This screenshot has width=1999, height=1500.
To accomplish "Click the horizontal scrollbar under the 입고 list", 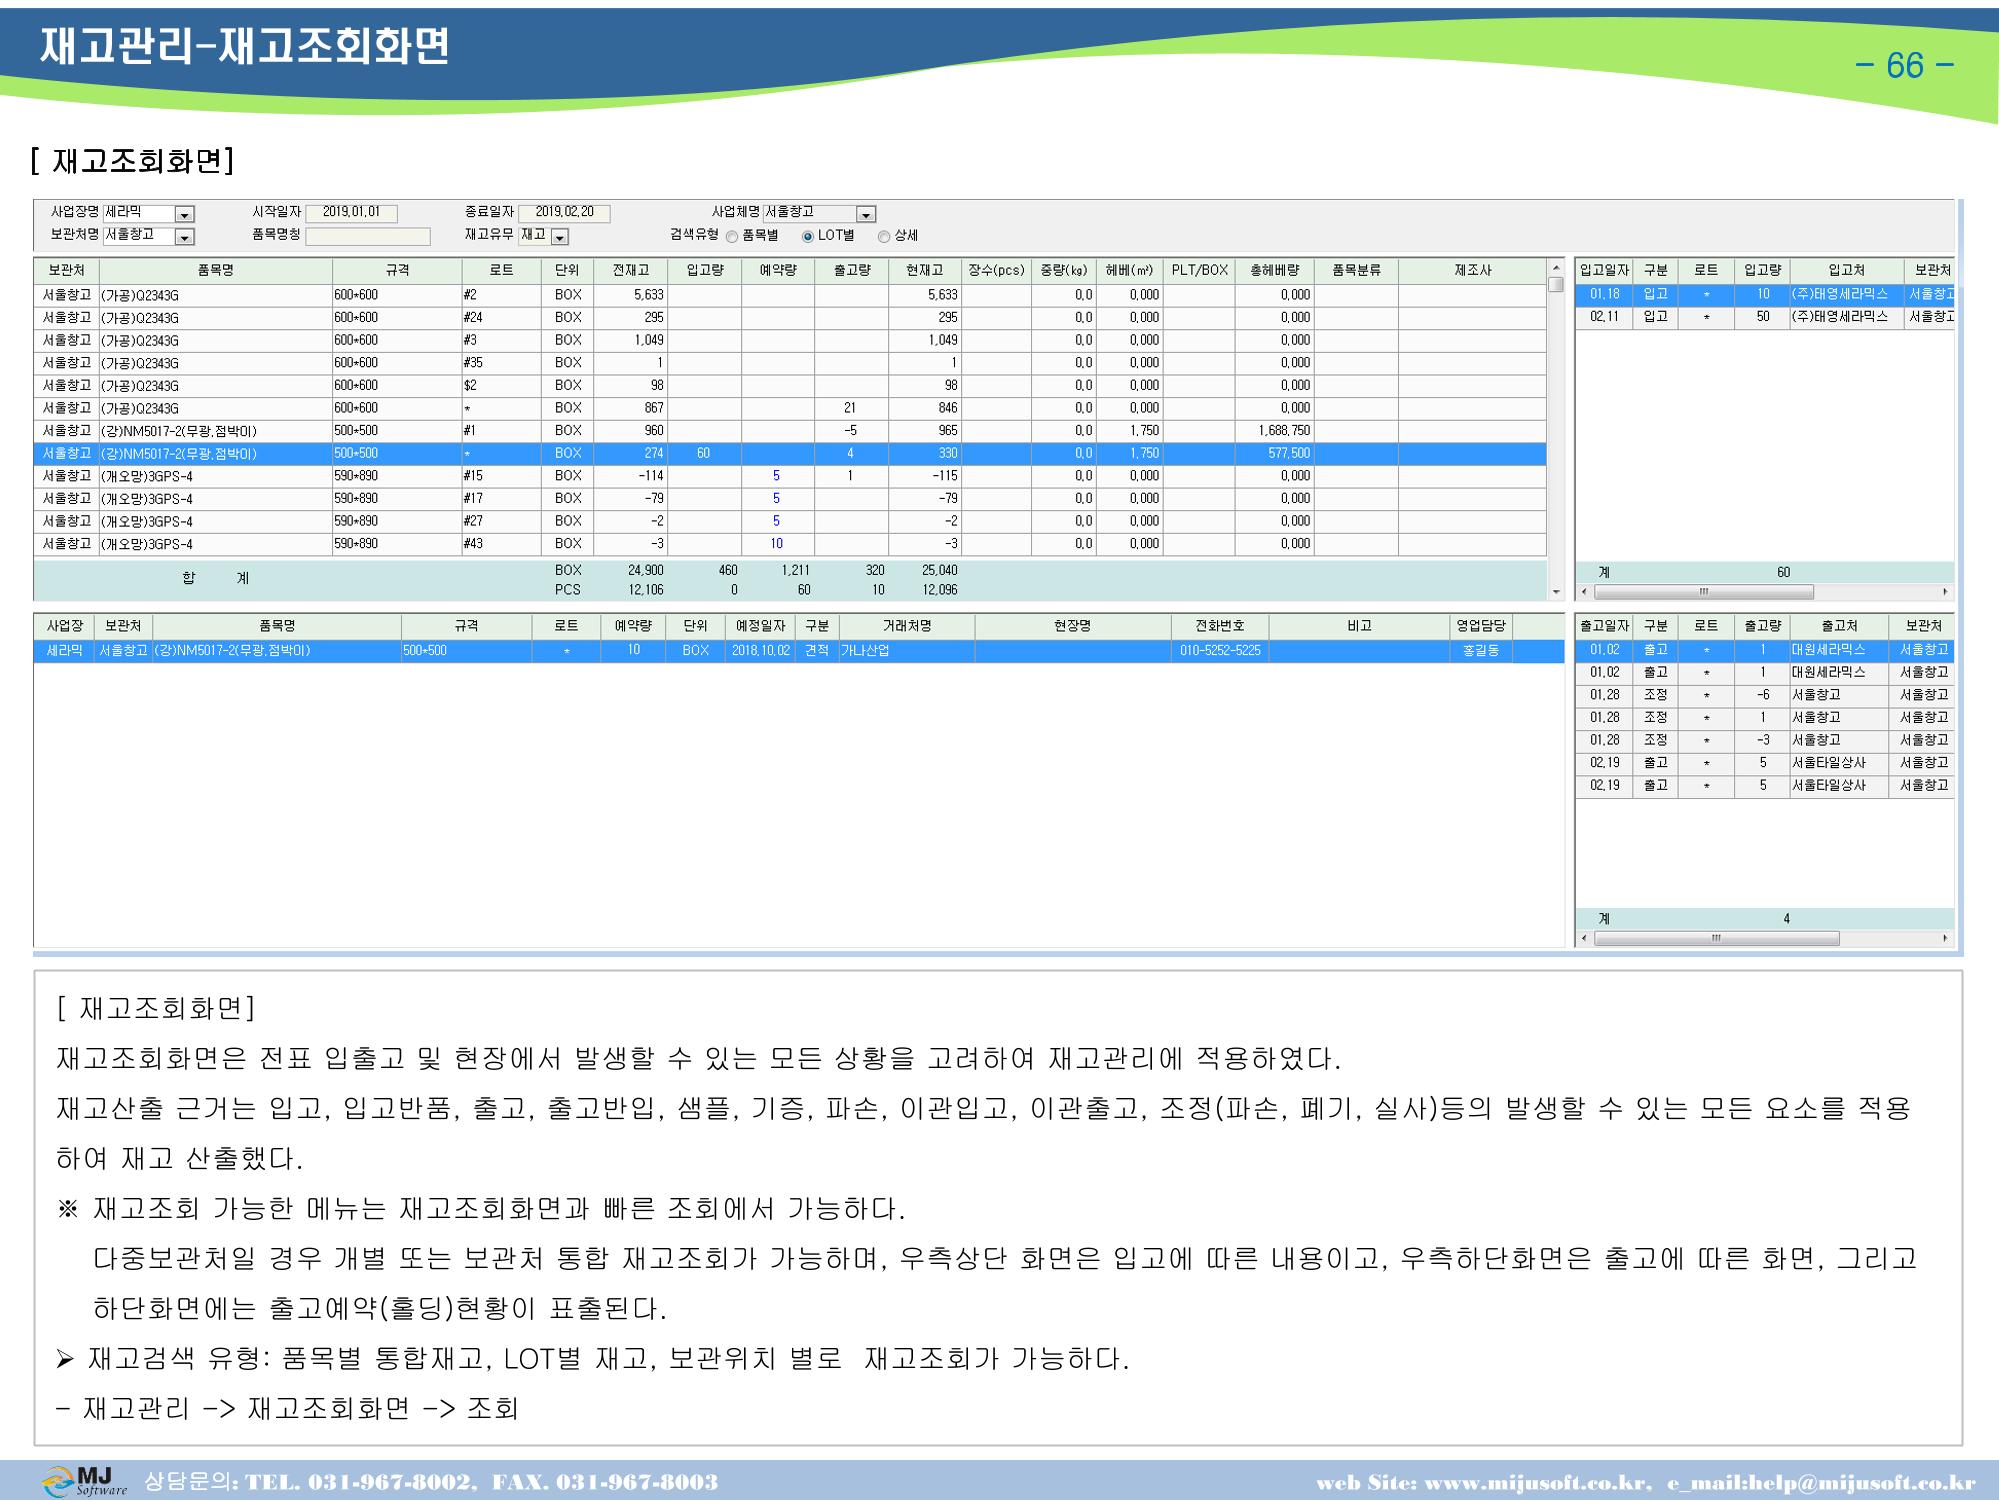I will (x=1704, y=592).
